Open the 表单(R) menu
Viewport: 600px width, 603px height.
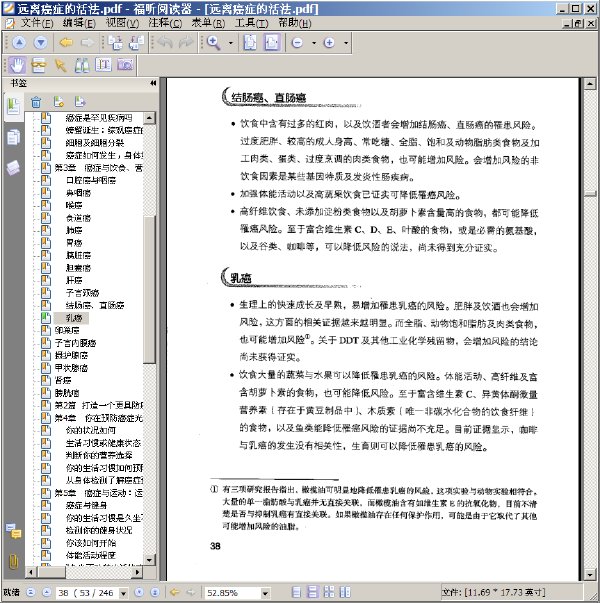pos(208,23)
